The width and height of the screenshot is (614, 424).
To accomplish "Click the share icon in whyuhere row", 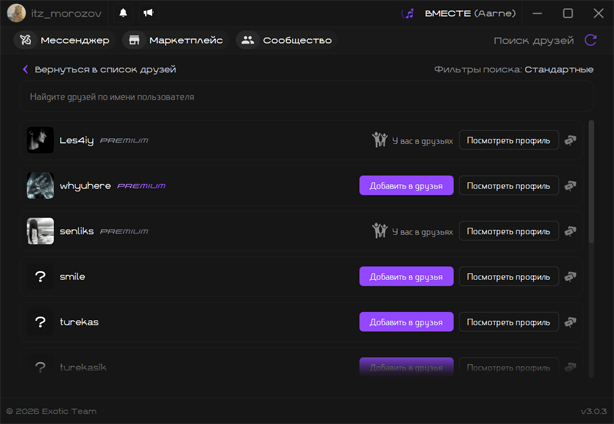I will (x=571, y=186).
